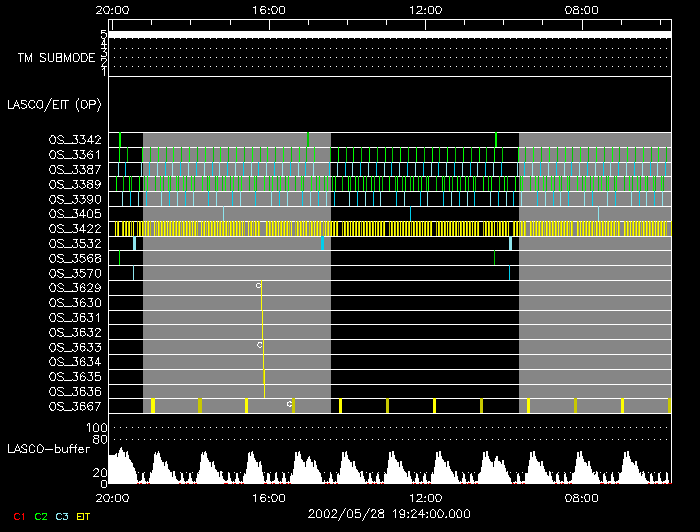Select the OS_3532 row label

75,244
